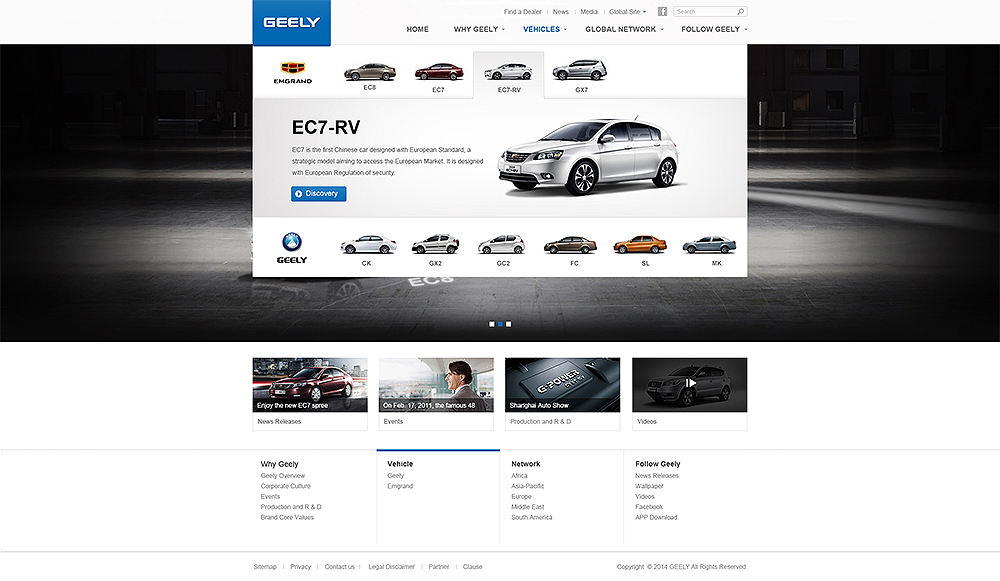Select the GX7 car tab
1000x581 pixels.
pos(580,76)
